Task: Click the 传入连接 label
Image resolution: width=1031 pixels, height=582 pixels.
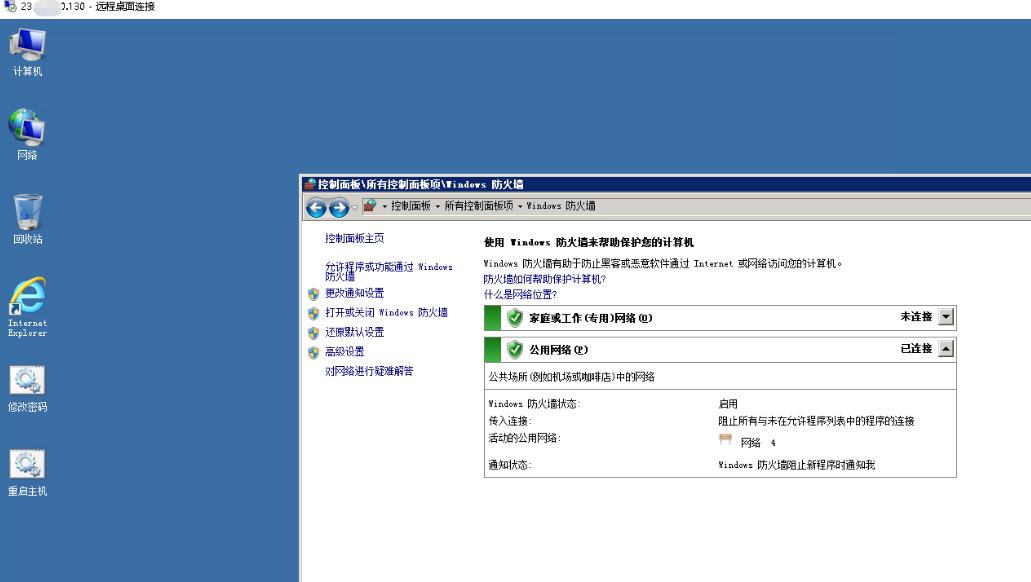Action: pyautogui.click(x=510, y=421)
